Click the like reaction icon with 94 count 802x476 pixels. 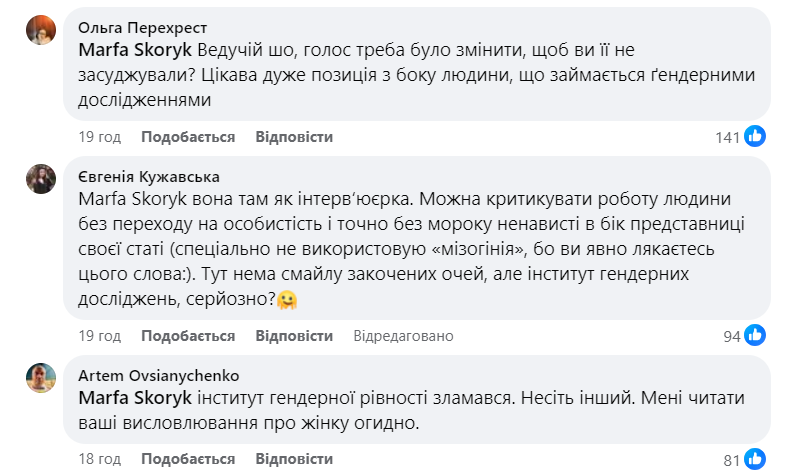pyautogui.click(x=755, y=336)
